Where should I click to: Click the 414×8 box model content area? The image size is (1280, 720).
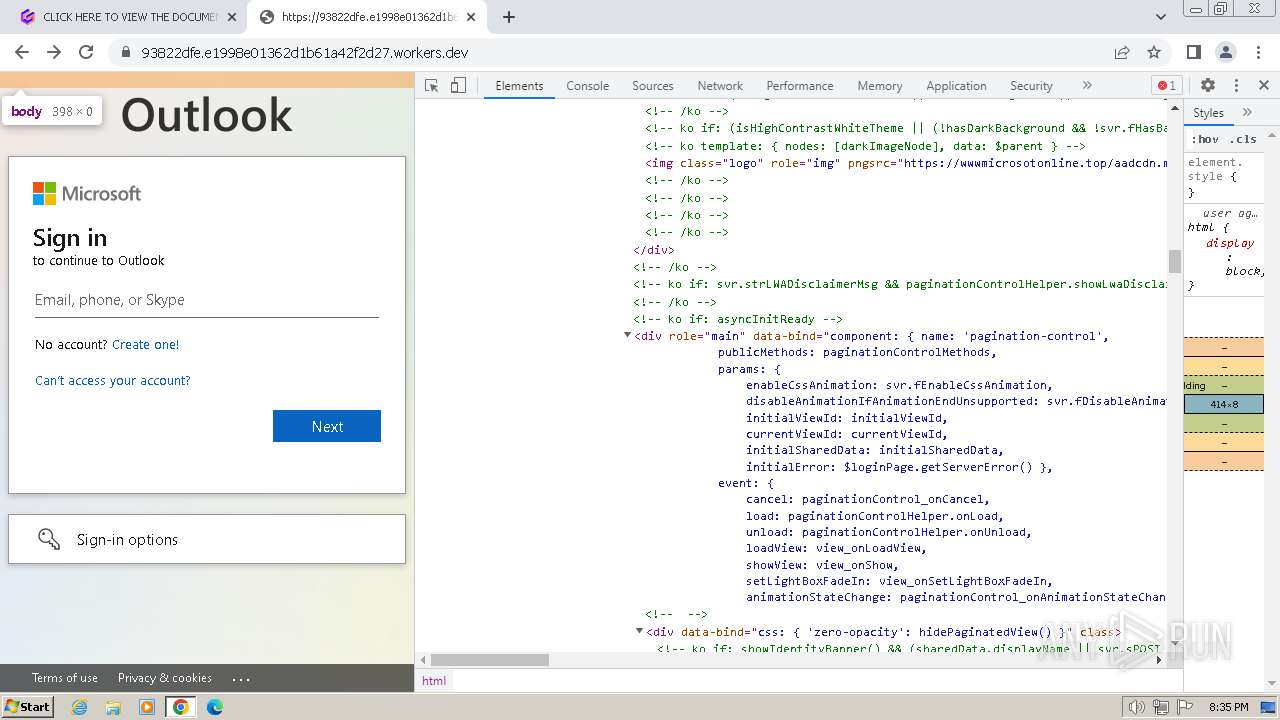point(1224,404)
